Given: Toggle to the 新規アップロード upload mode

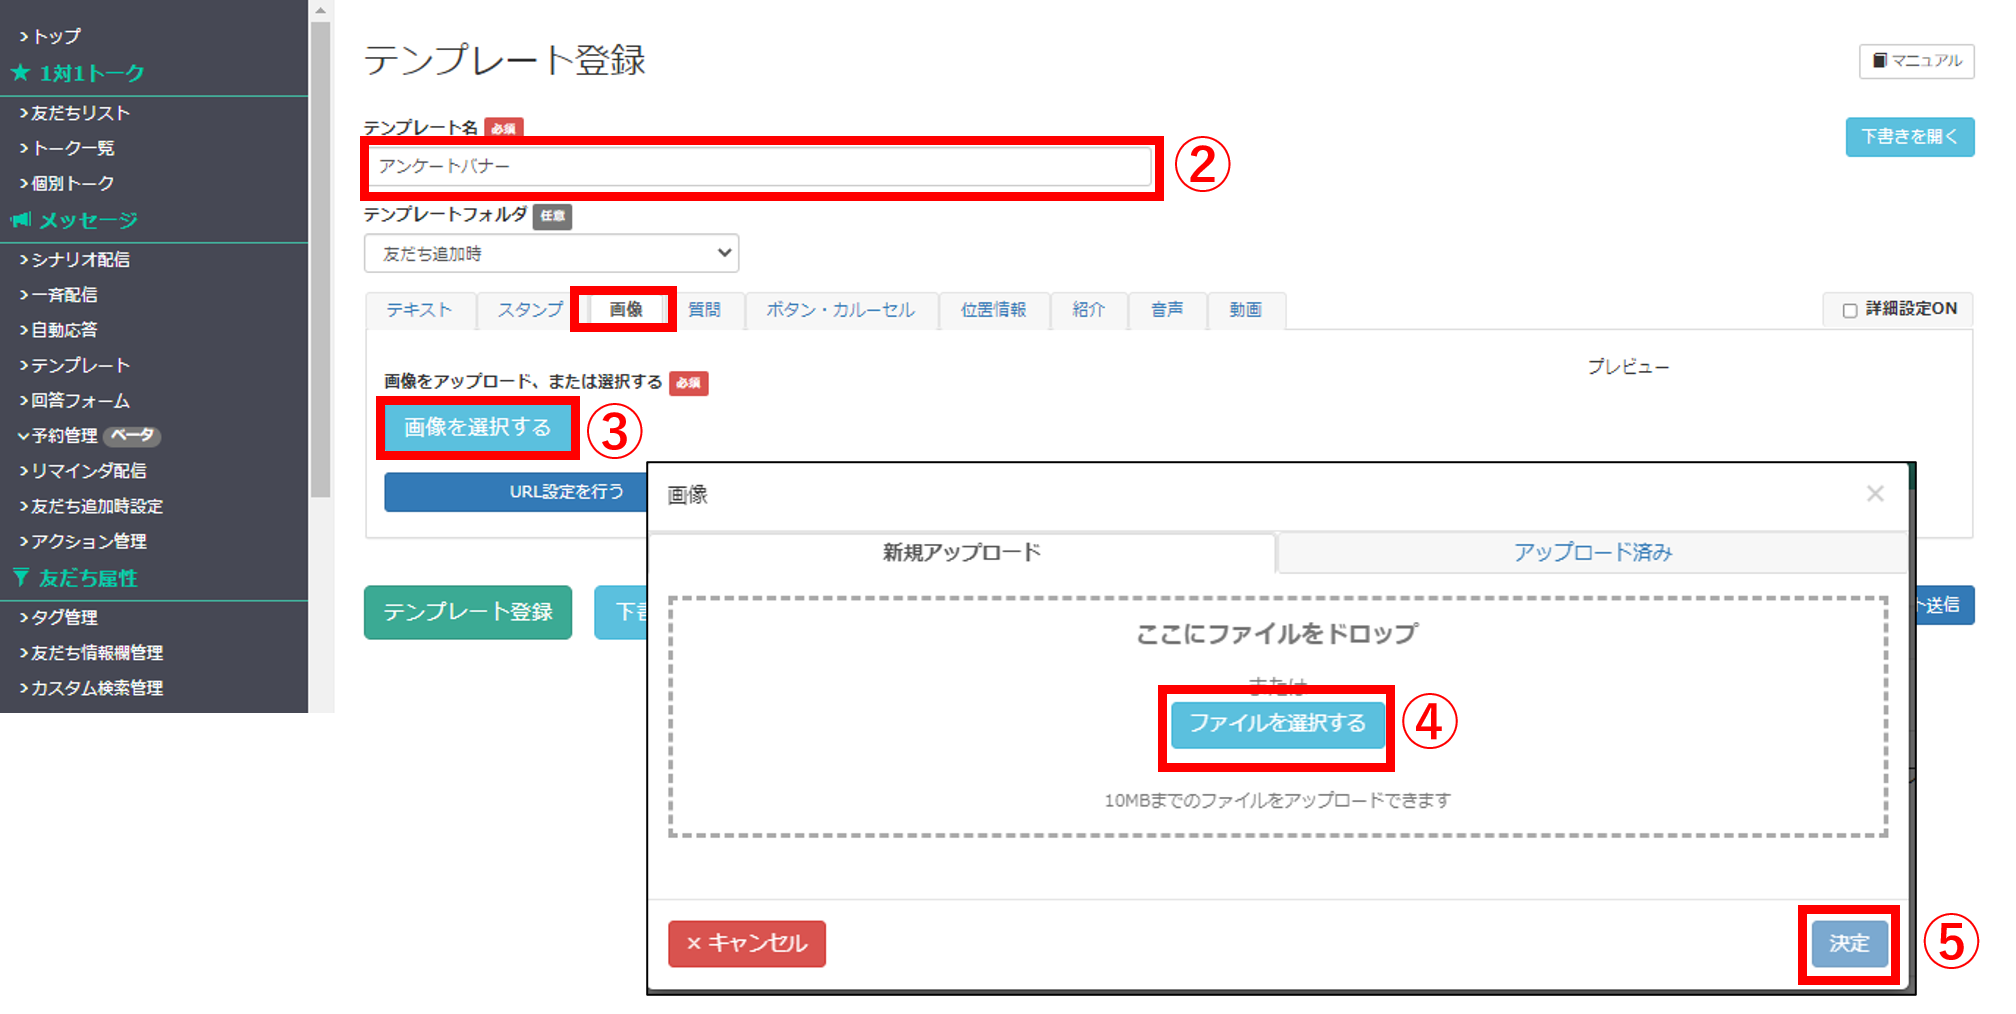Looking at the screenshot, I should pos(961,551).
